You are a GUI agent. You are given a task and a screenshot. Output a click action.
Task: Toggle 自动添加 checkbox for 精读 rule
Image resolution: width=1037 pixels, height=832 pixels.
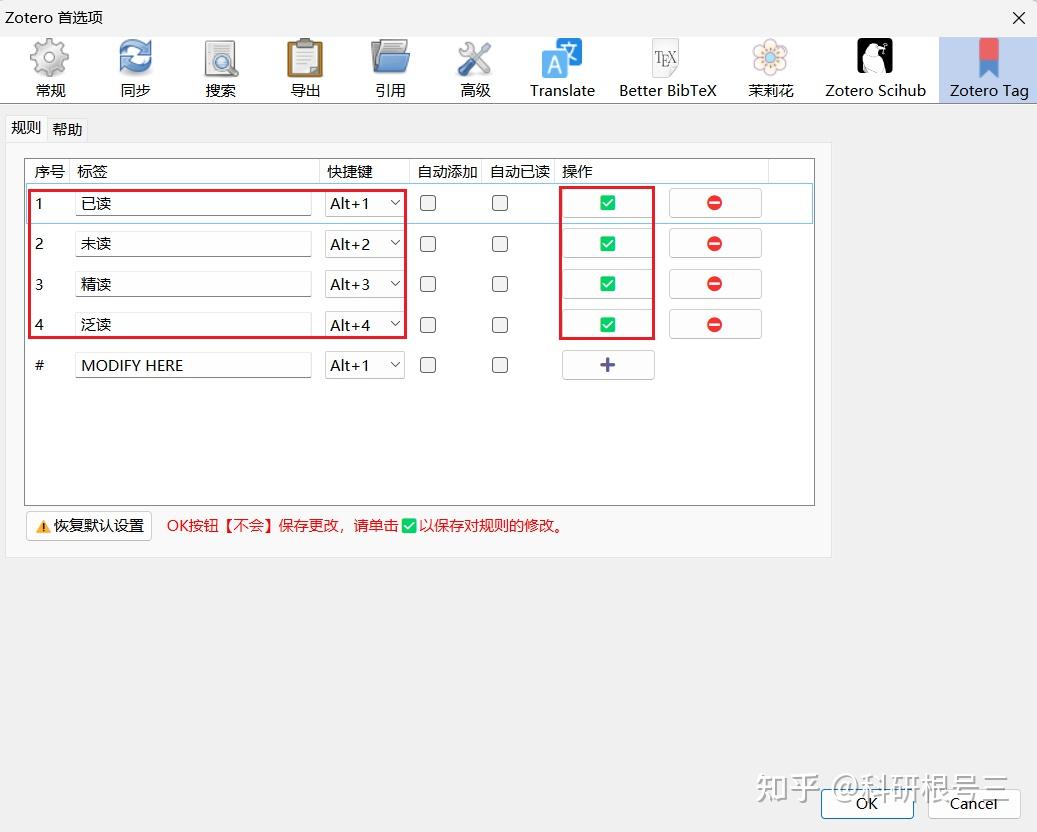point(428,284)
